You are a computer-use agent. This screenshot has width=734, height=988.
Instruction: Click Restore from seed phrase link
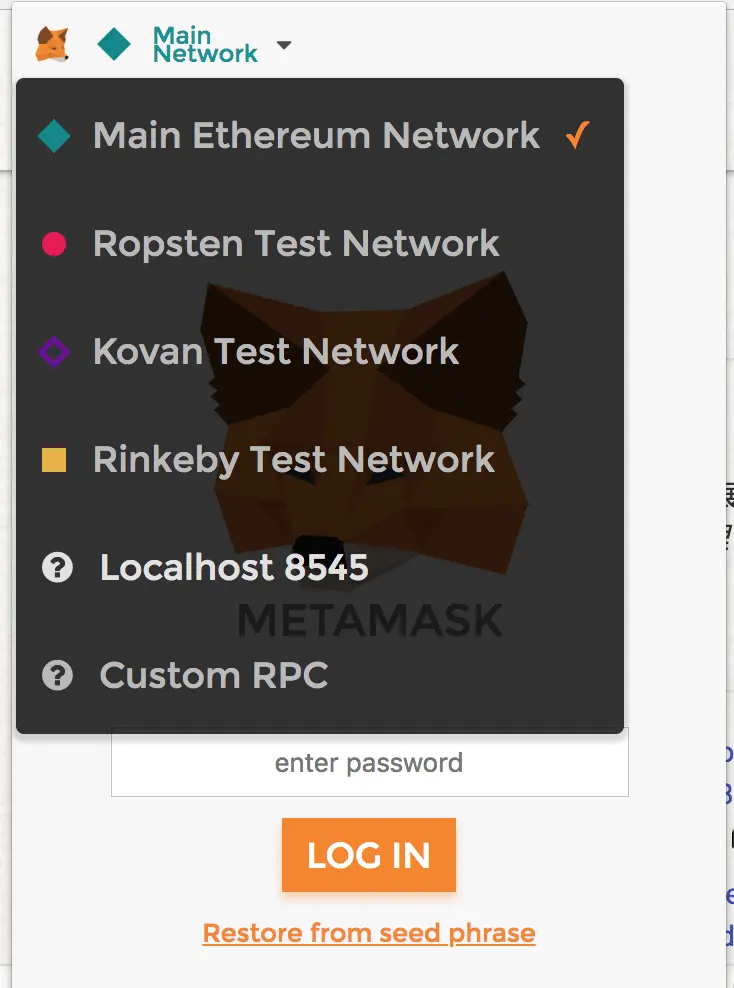pyautogui.click(x=369, y=934)
